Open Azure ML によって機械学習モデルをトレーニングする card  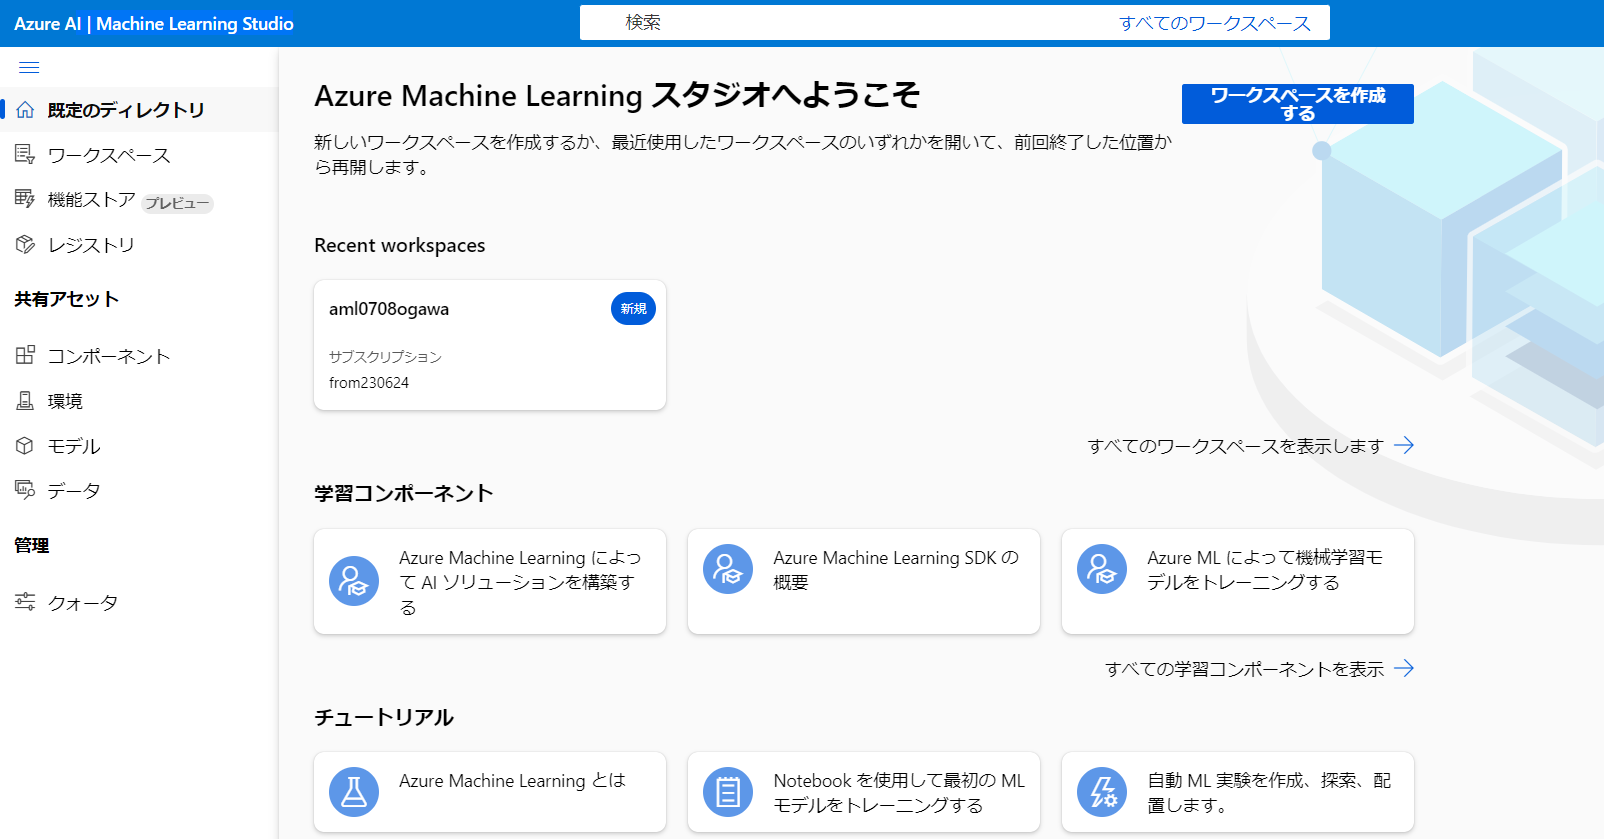pos(1238,581)
